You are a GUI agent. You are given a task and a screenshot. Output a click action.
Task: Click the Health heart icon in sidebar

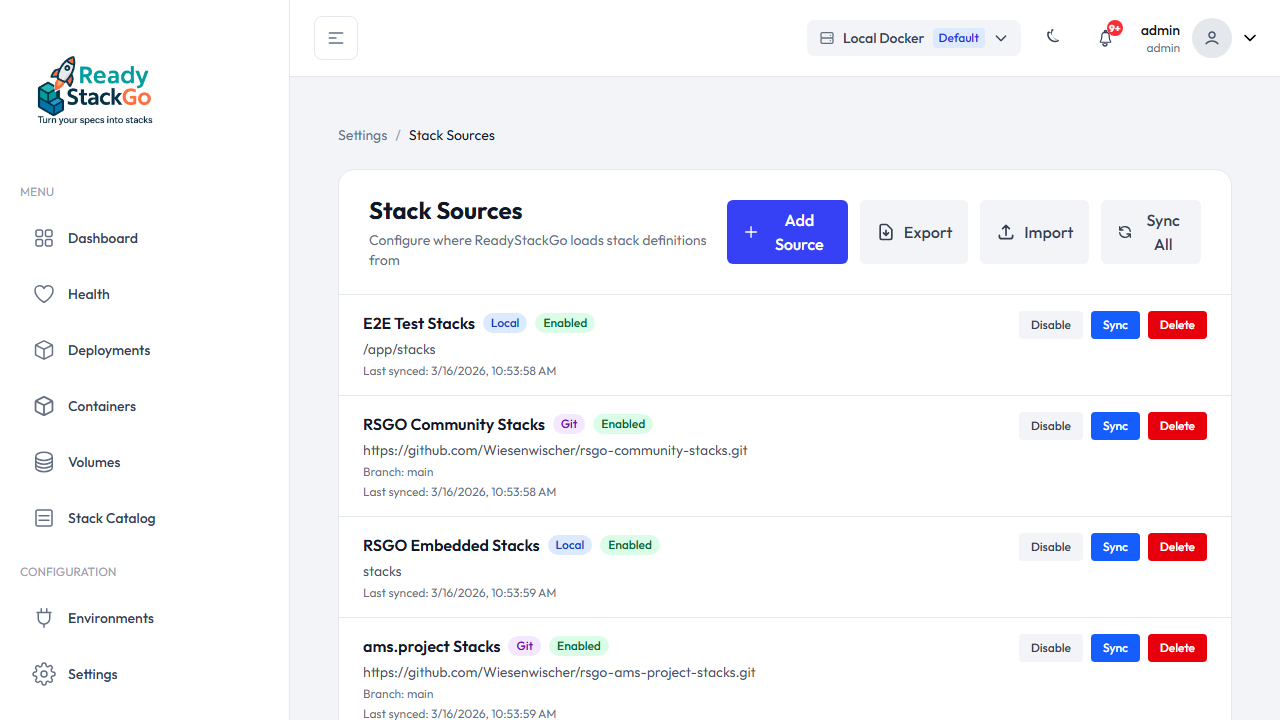(x=44, y=294)
